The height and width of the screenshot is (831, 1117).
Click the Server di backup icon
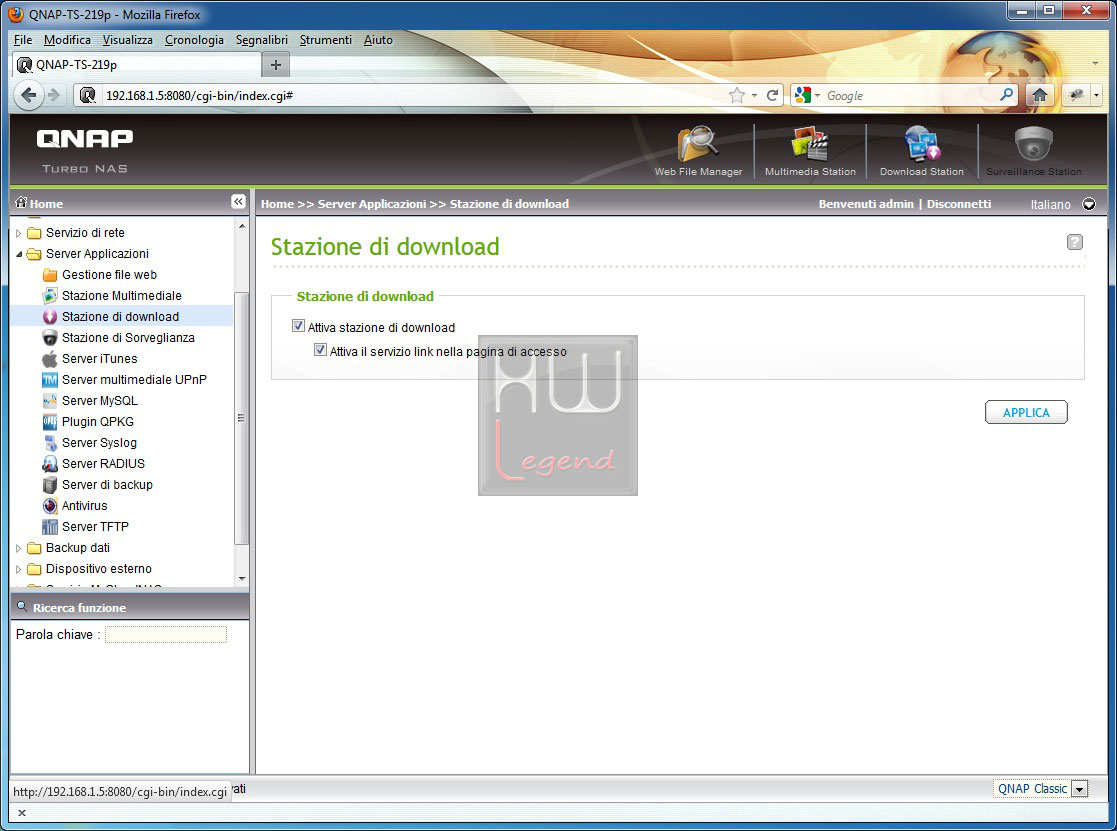coord(50,484)
